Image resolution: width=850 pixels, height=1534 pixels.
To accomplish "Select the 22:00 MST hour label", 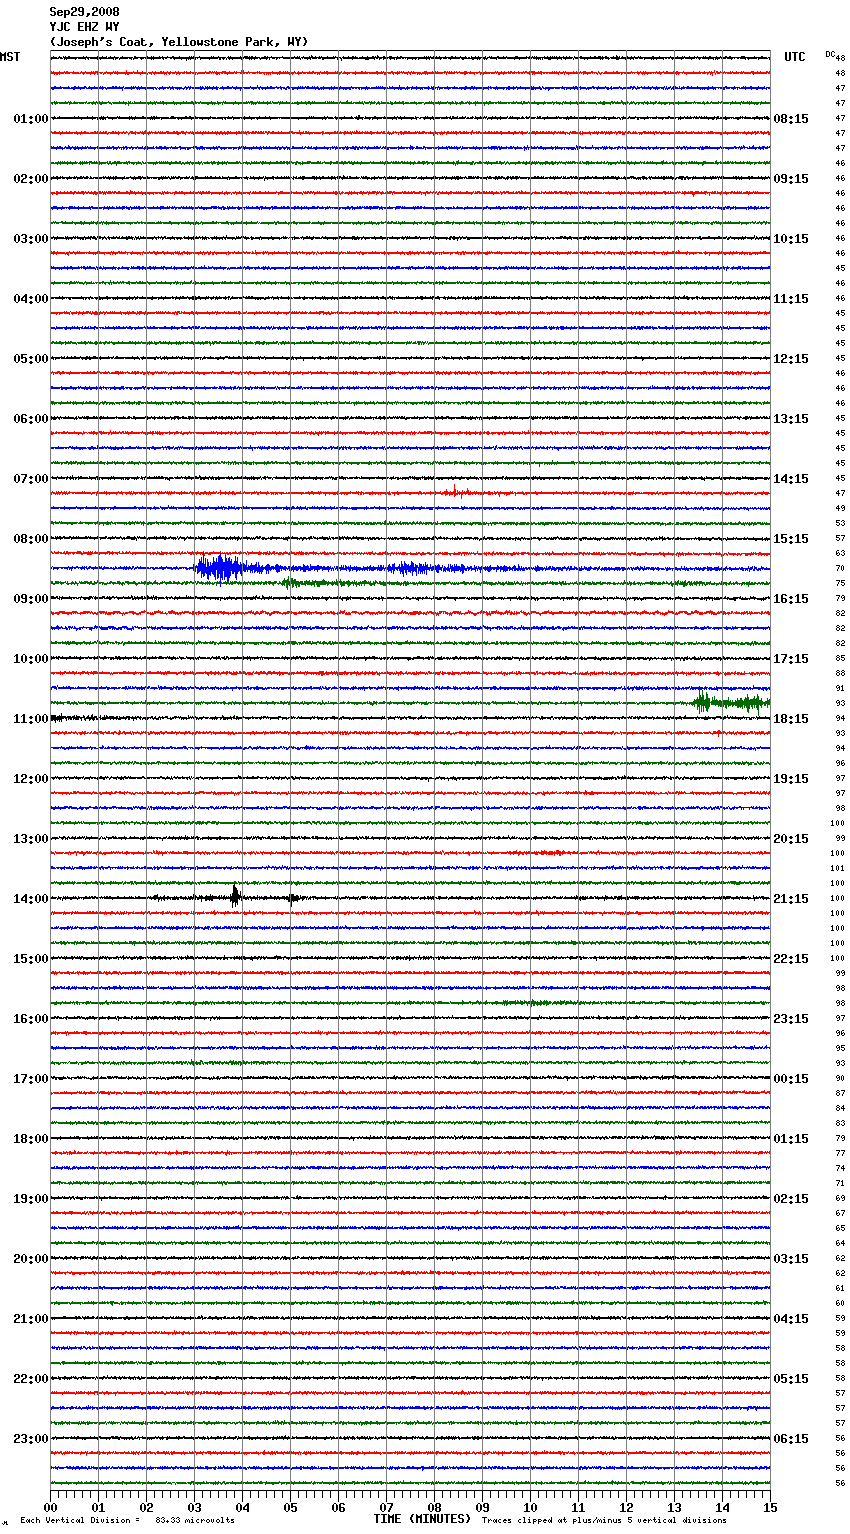I will point(31,1379).
